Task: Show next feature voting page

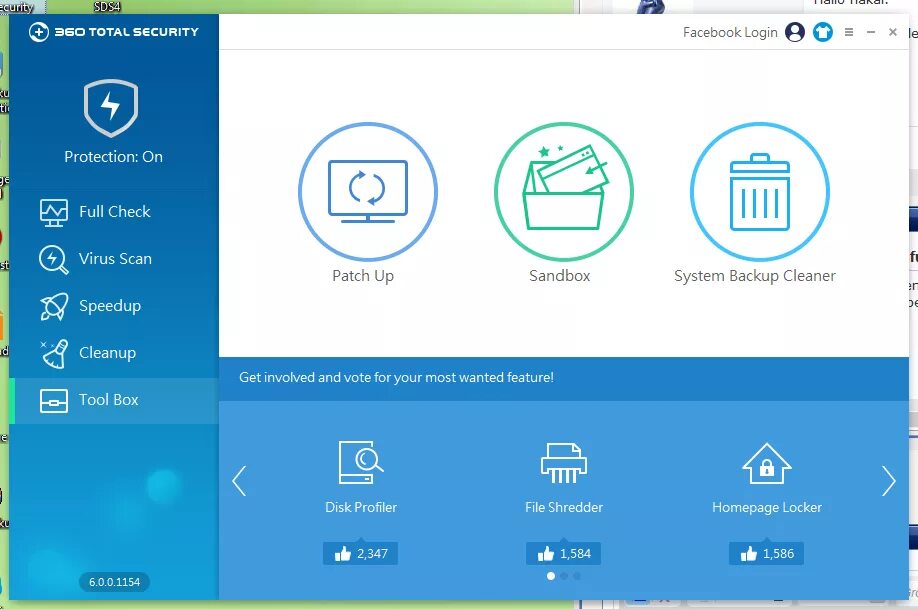Action: [889, 481]
